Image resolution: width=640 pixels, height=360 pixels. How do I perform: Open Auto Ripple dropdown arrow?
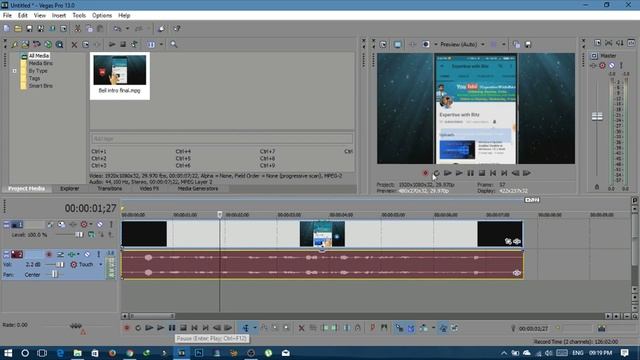point(433,328)
